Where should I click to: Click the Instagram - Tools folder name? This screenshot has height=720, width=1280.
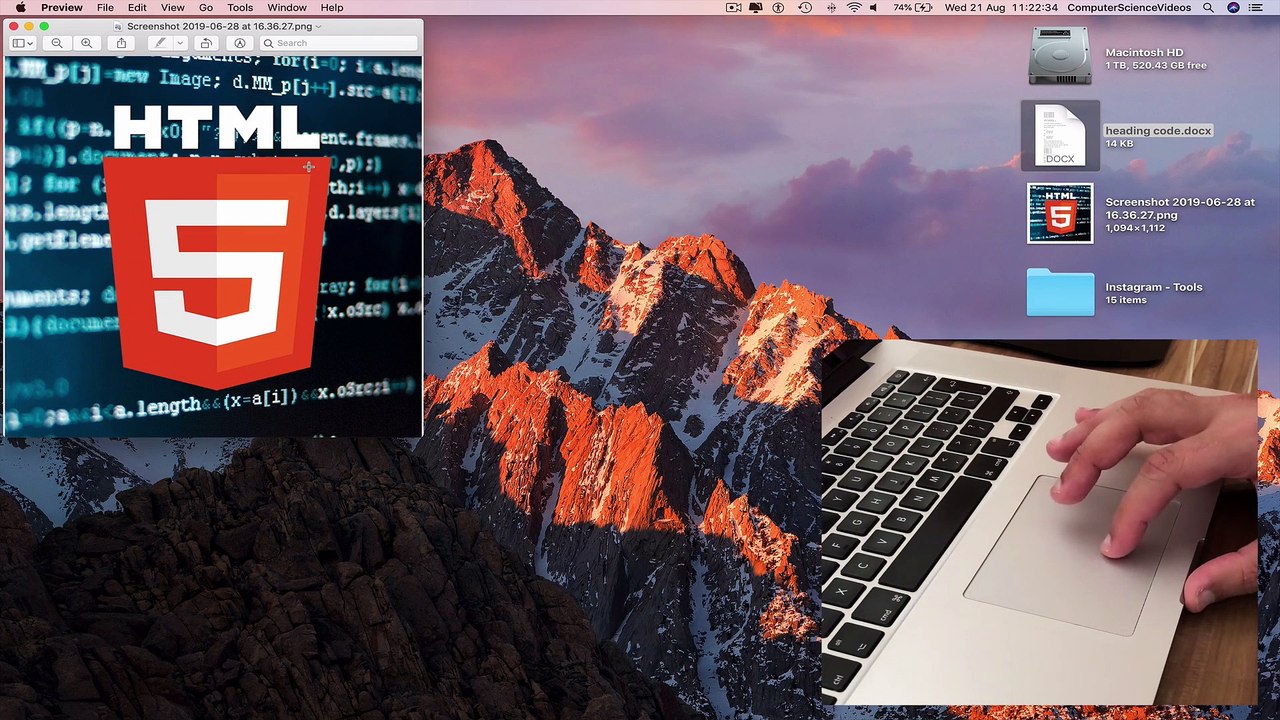click(1154, 287)
